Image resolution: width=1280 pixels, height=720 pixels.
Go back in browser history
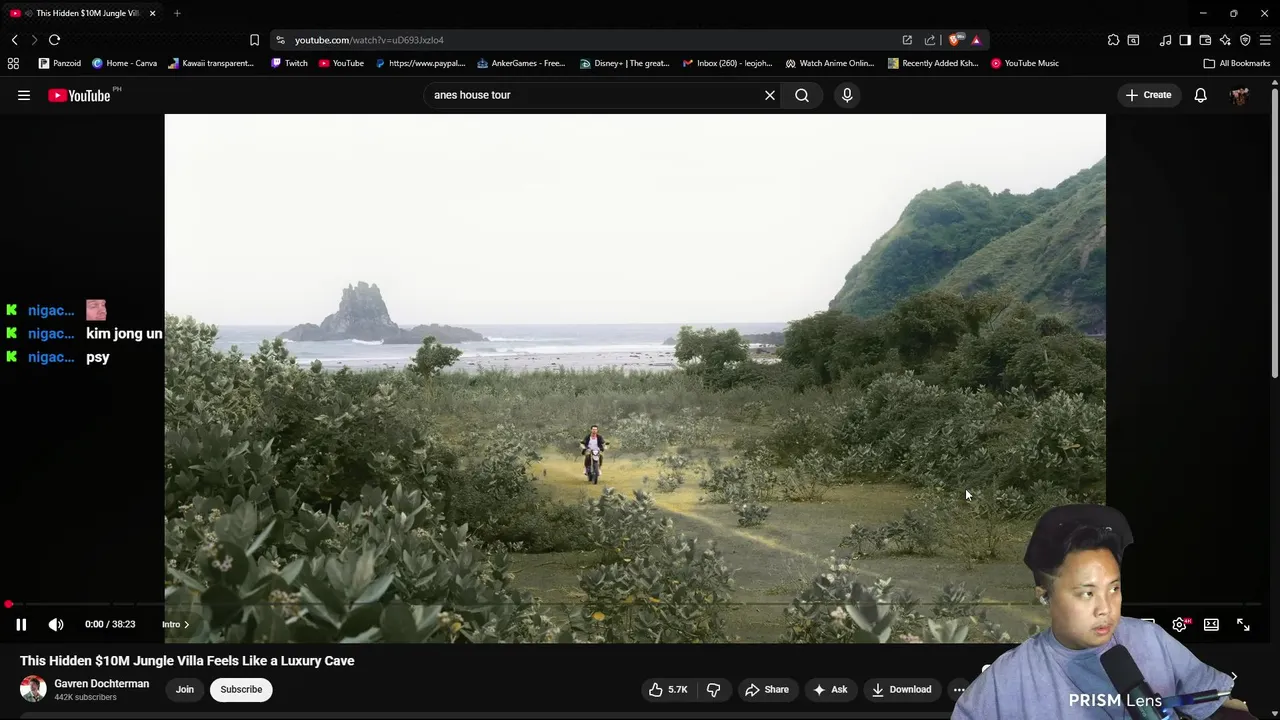pos(14,40)
